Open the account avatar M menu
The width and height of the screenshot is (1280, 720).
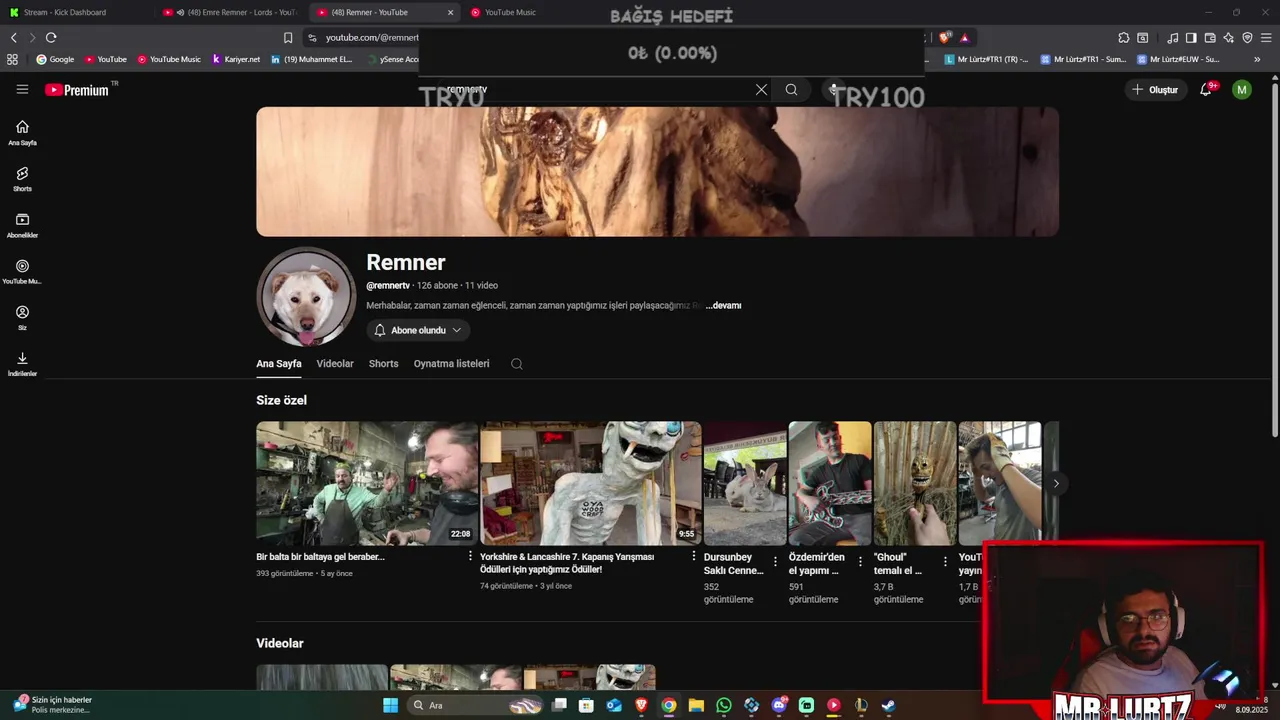point(1242,90)
